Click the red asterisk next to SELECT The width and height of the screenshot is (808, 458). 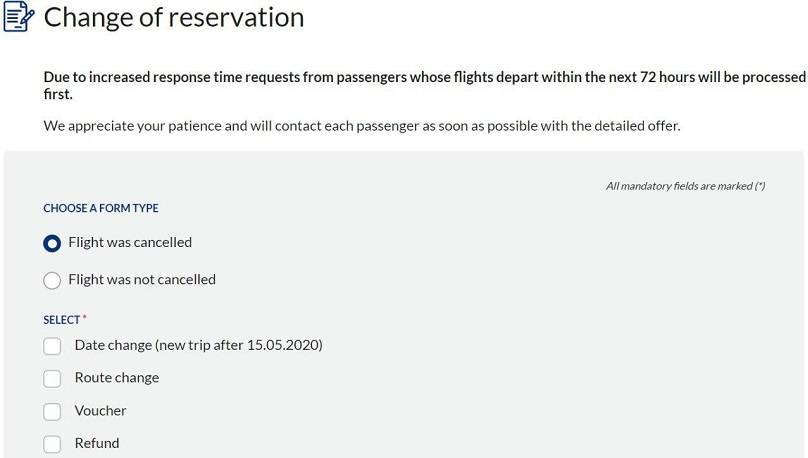coord(85,318)
